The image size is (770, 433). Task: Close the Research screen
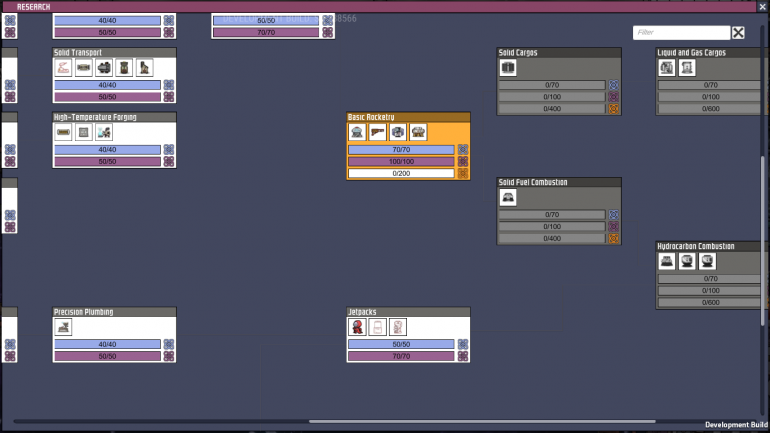click(763, 6)
